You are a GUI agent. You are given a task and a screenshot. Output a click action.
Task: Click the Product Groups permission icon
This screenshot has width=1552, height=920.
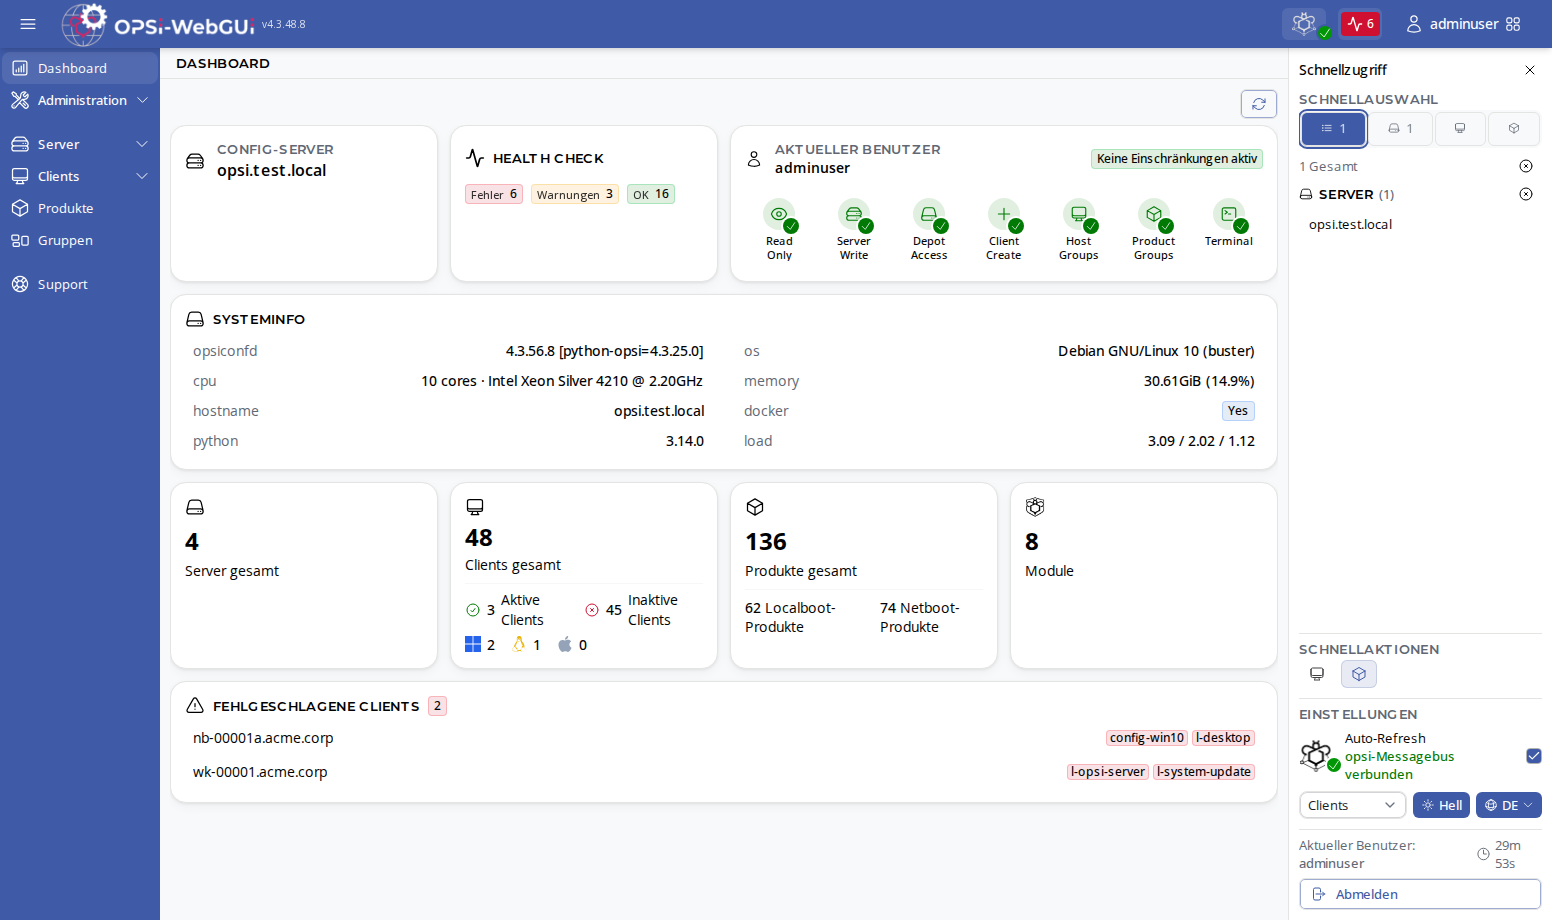1154,215
